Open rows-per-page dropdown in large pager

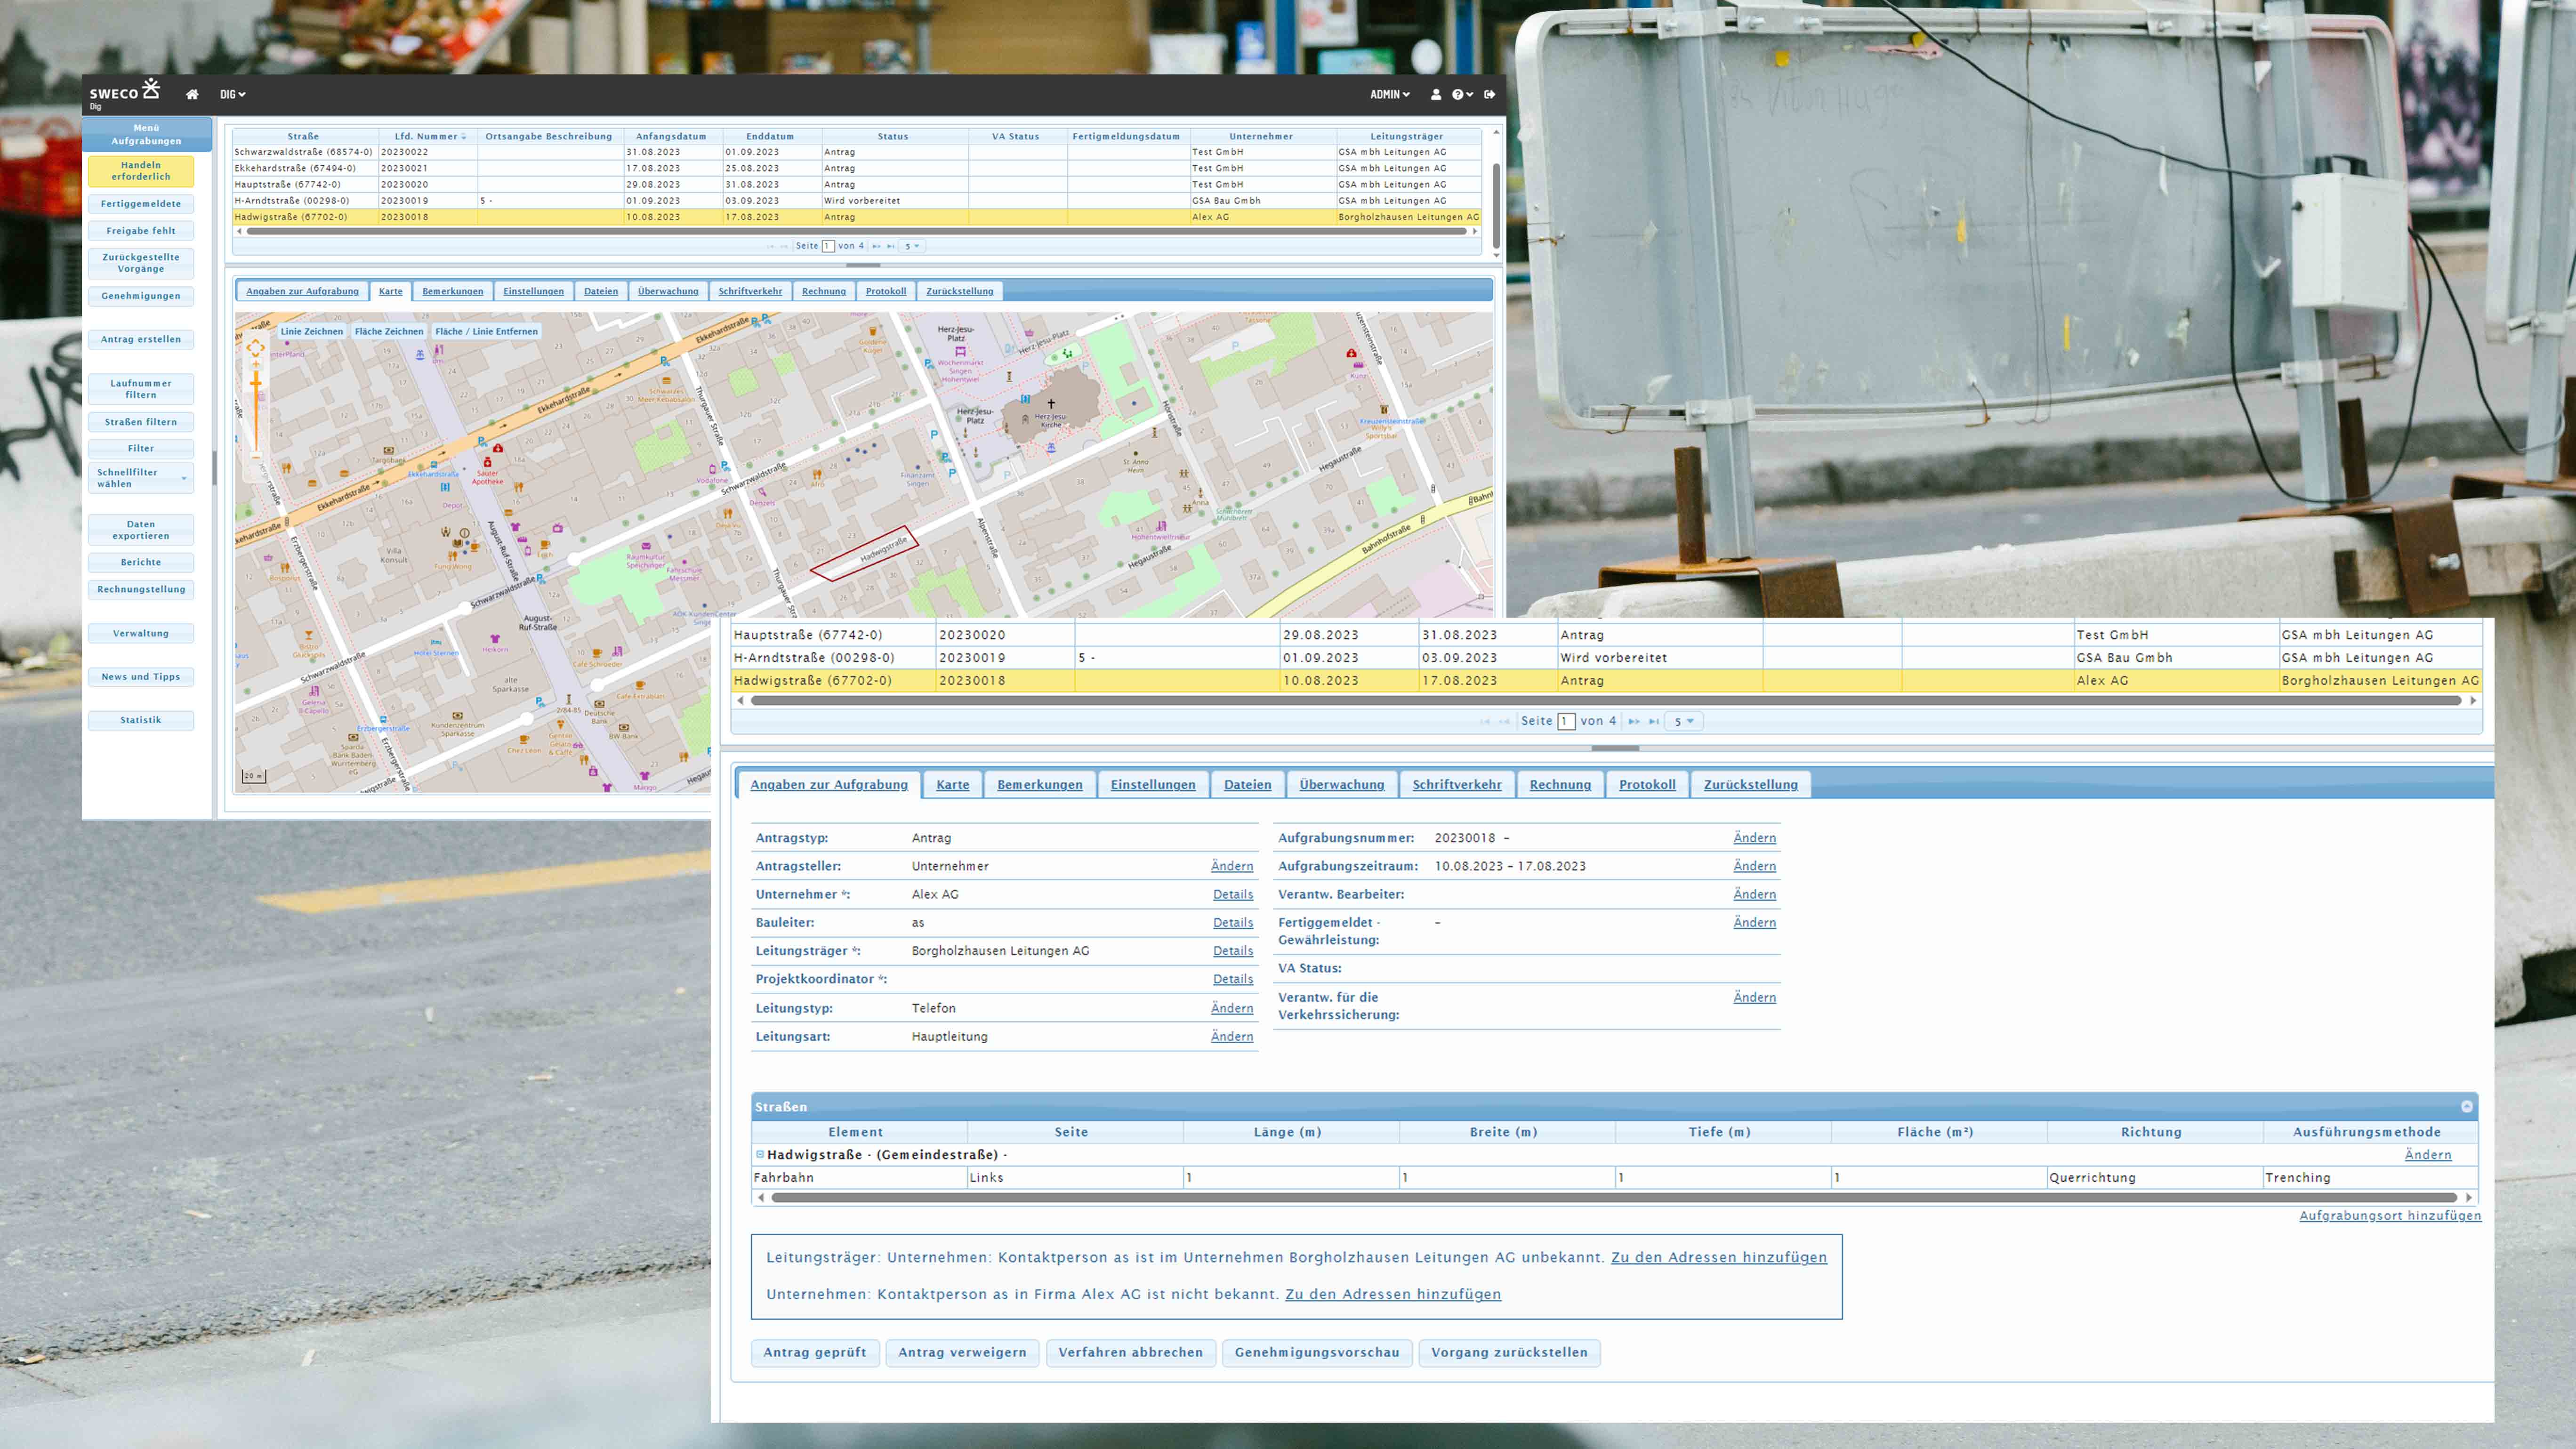[1684, 721]
